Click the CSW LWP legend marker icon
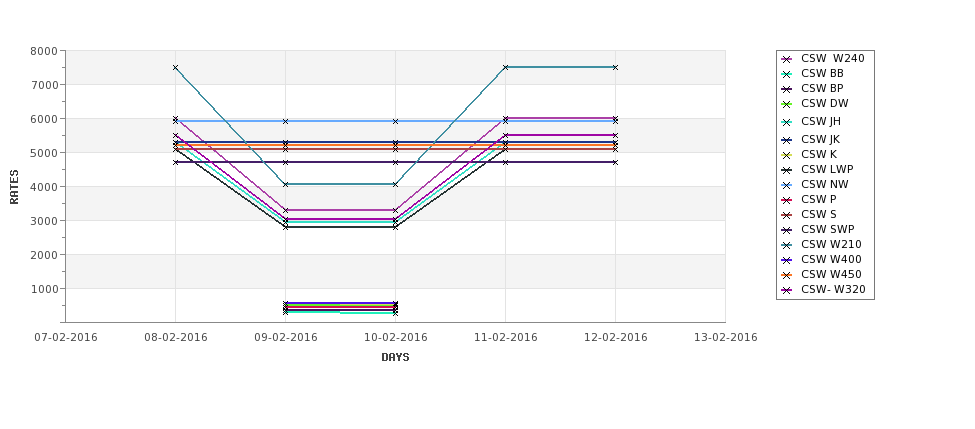The image size is (975, 429). [x=787, y=170]
